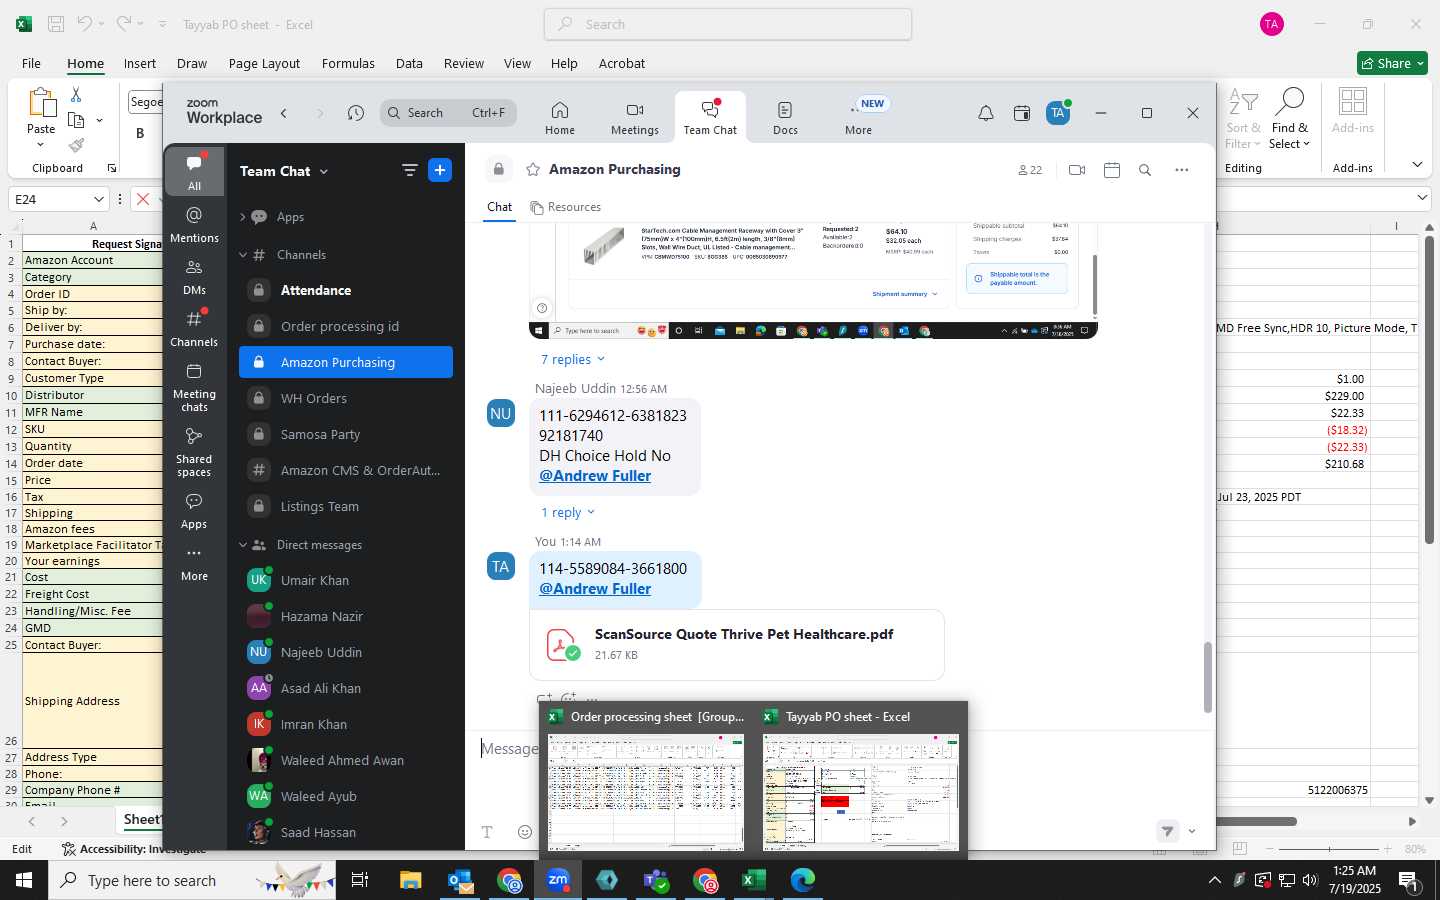Open the Insert tab in Excel
Image resolution: width=1440 pixels, height=900 pixels.
pyautogui.click(x=140, y=63)
